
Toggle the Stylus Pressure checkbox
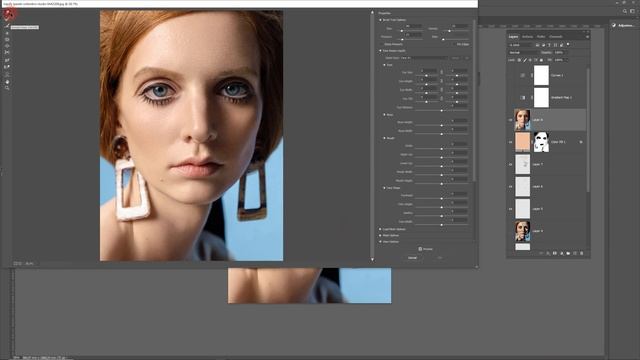[x=381, y=44]
